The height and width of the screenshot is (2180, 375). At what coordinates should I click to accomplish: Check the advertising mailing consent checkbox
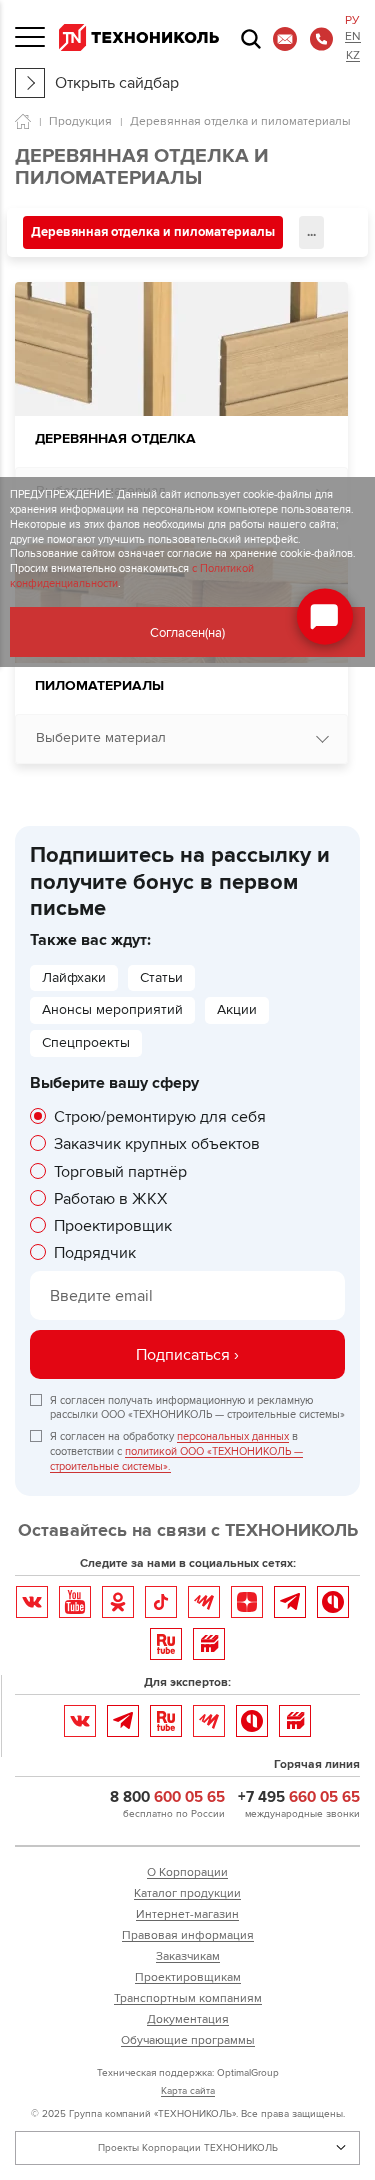(x=36, y=1400)
